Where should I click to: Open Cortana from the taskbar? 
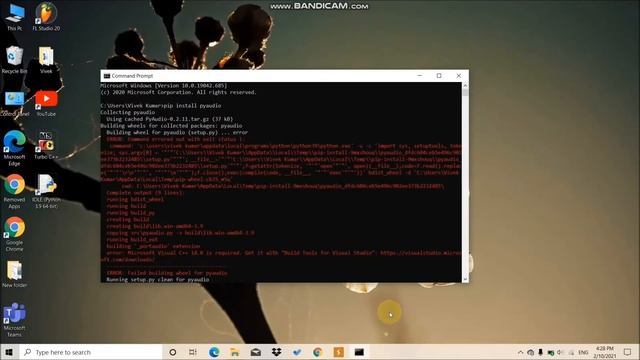172,352
